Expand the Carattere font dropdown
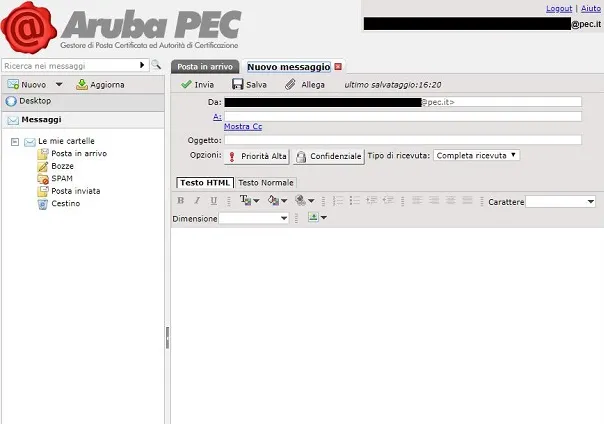The image size is (604, 424). point(562,202)
